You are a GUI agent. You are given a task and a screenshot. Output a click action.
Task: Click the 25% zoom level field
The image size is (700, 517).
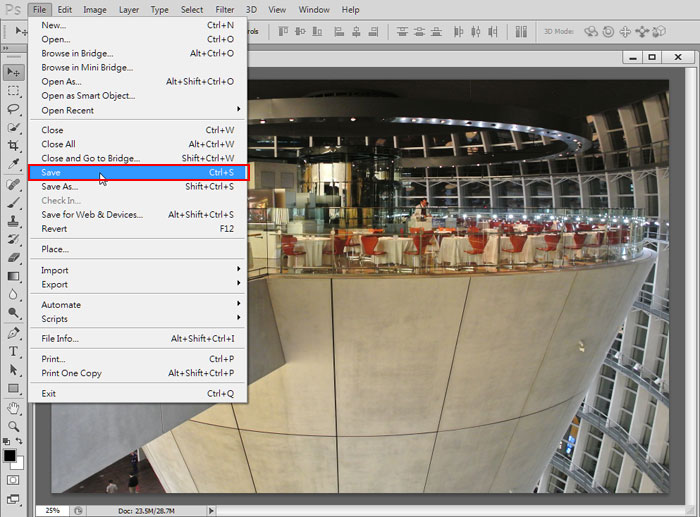pyautogui.click(x=52, y=510)
